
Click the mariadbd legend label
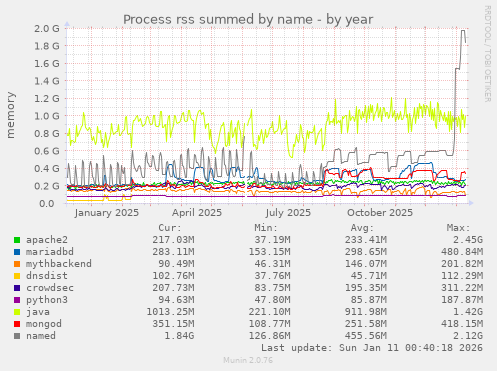tap(50, 252)
